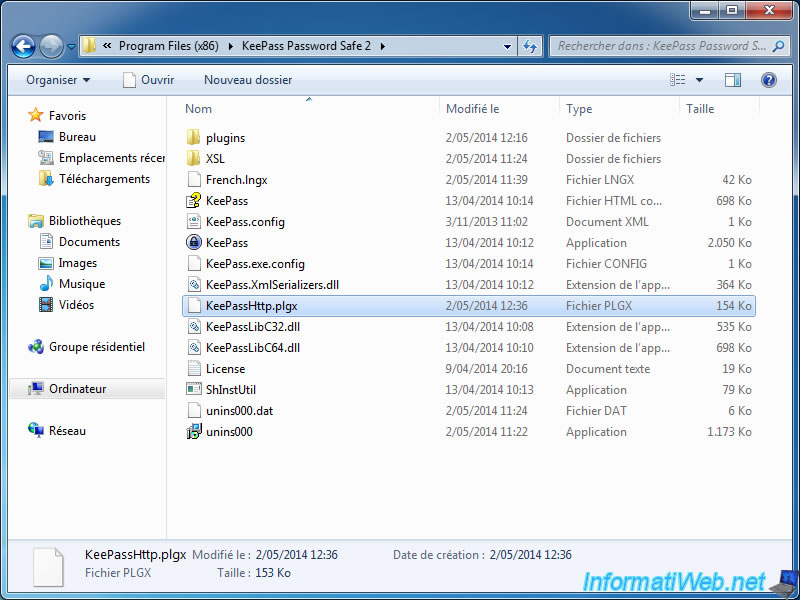Create a folder with Nouveau dossier
The width and height of the screenshot is (800, 600).
click(248, 80)
